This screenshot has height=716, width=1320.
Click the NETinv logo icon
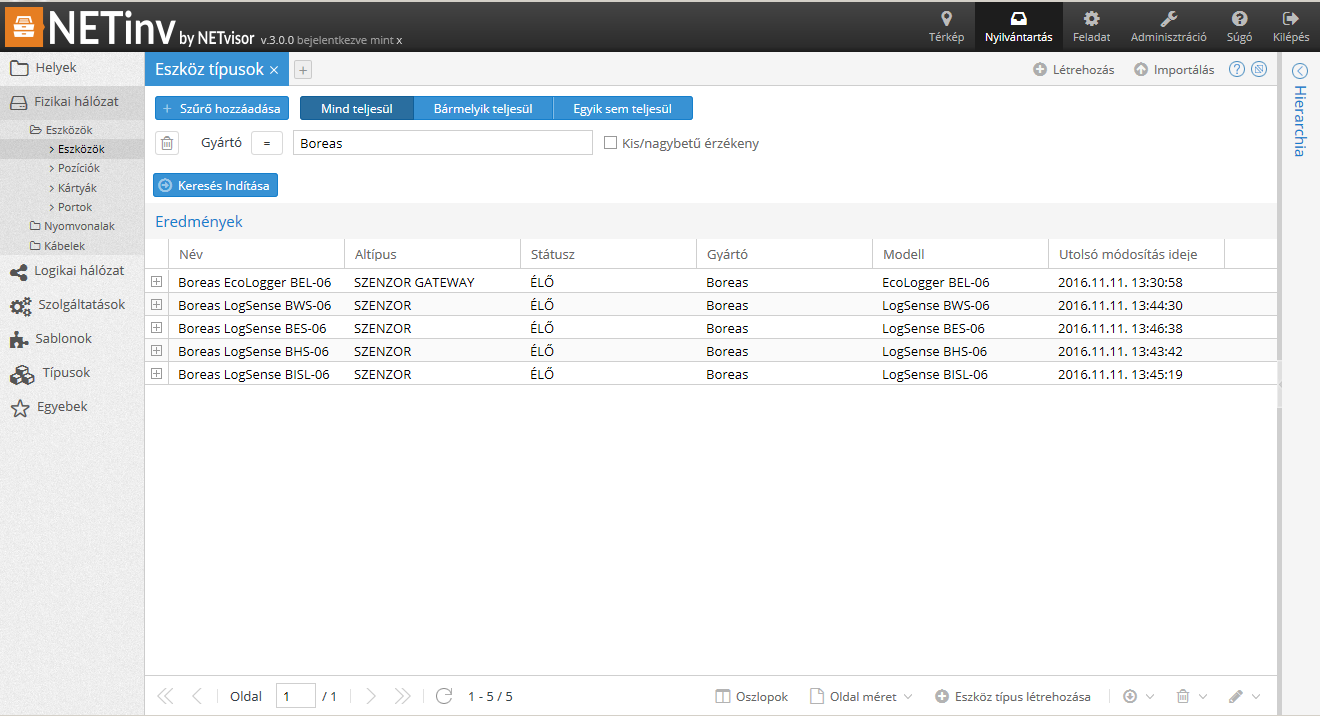[x=24, y=26]
